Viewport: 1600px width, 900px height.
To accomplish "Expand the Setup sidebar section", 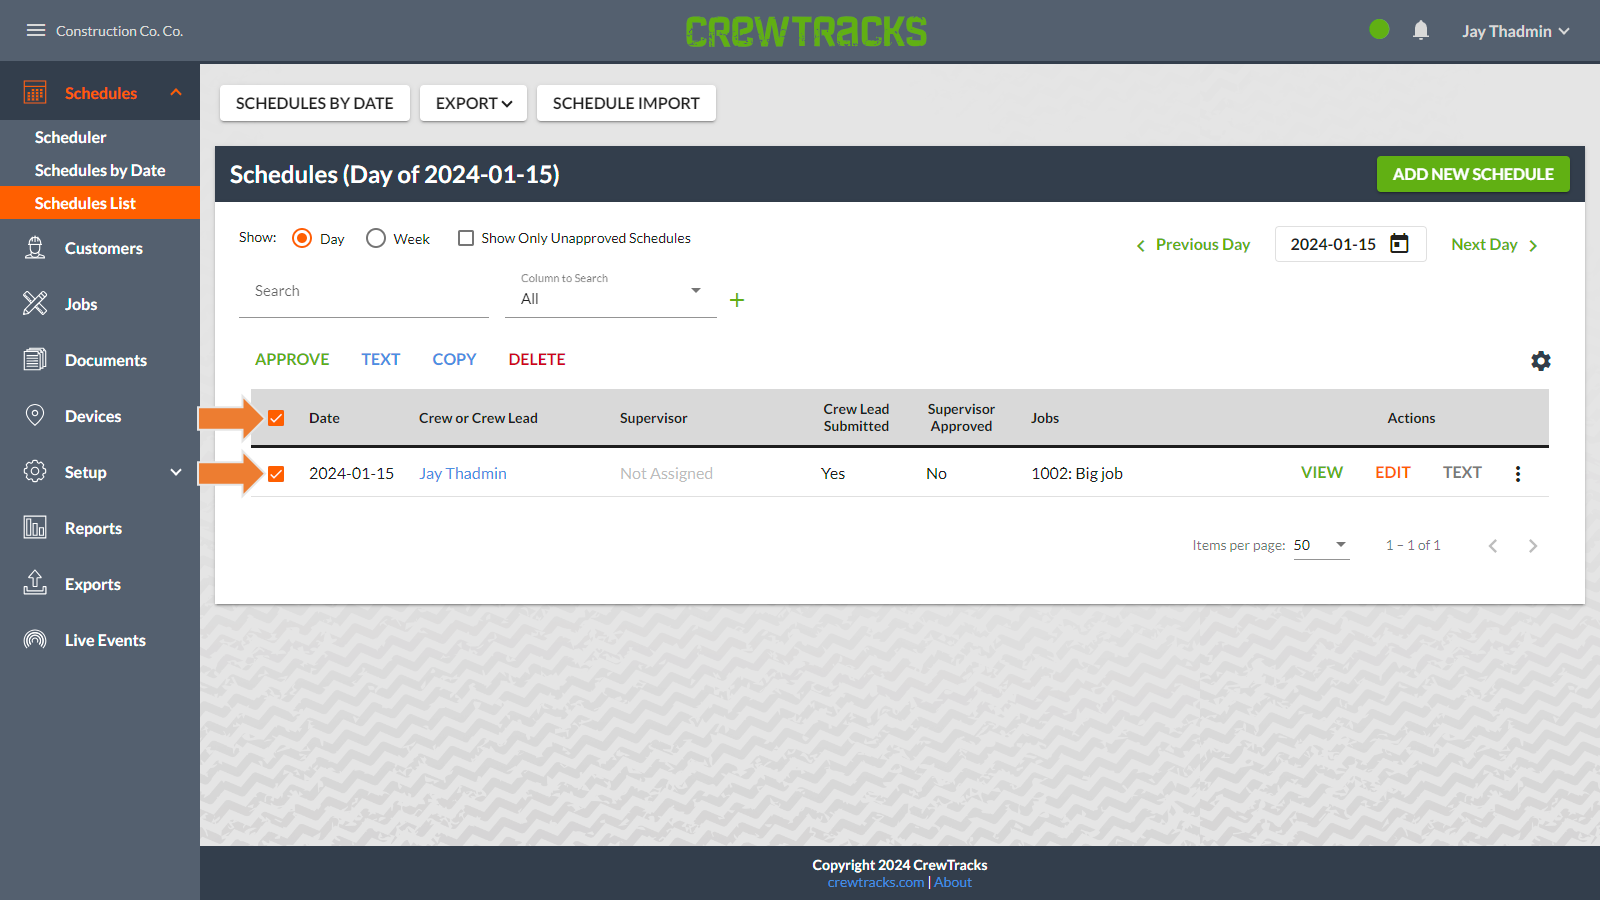I will coord(176,472).
